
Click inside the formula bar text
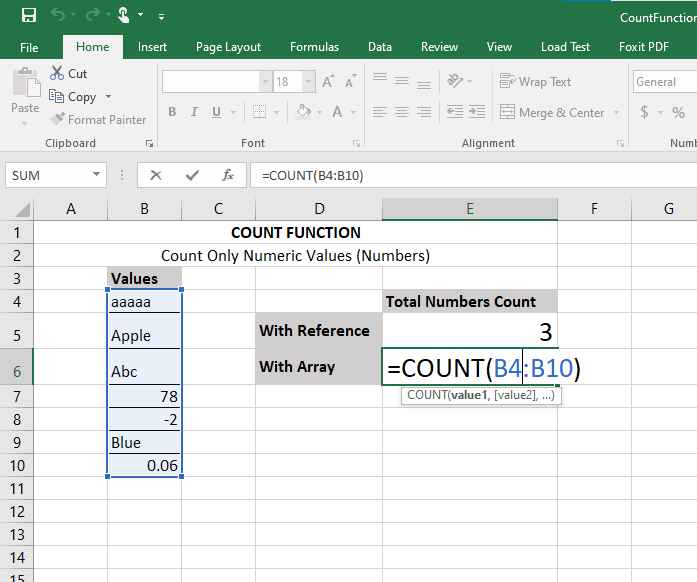pyautogui.click(x=312, y=176)
